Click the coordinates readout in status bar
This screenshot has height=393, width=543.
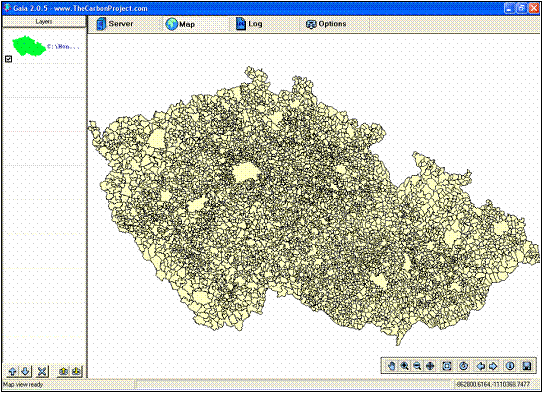coord(493,384)
